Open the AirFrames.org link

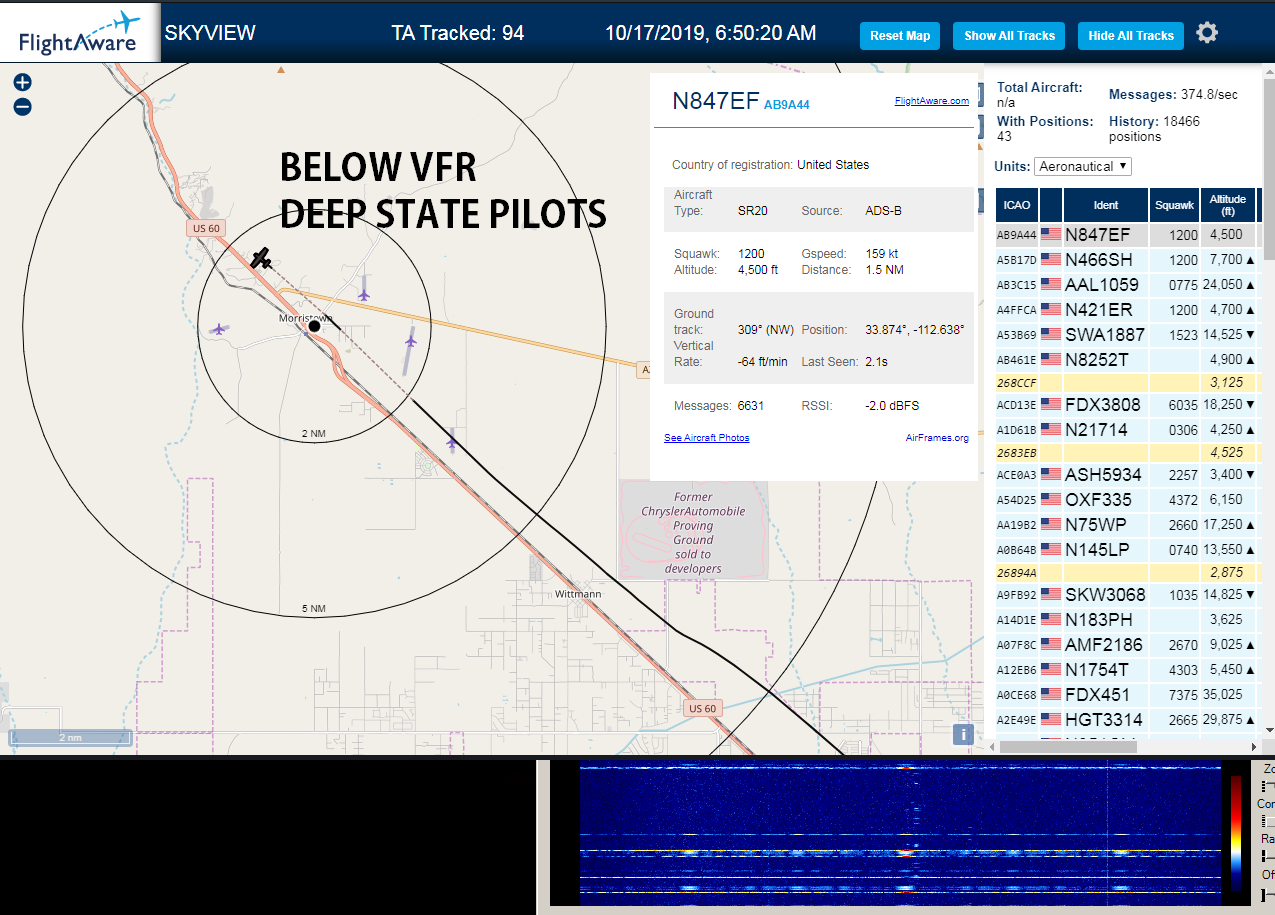pos(937,438)
